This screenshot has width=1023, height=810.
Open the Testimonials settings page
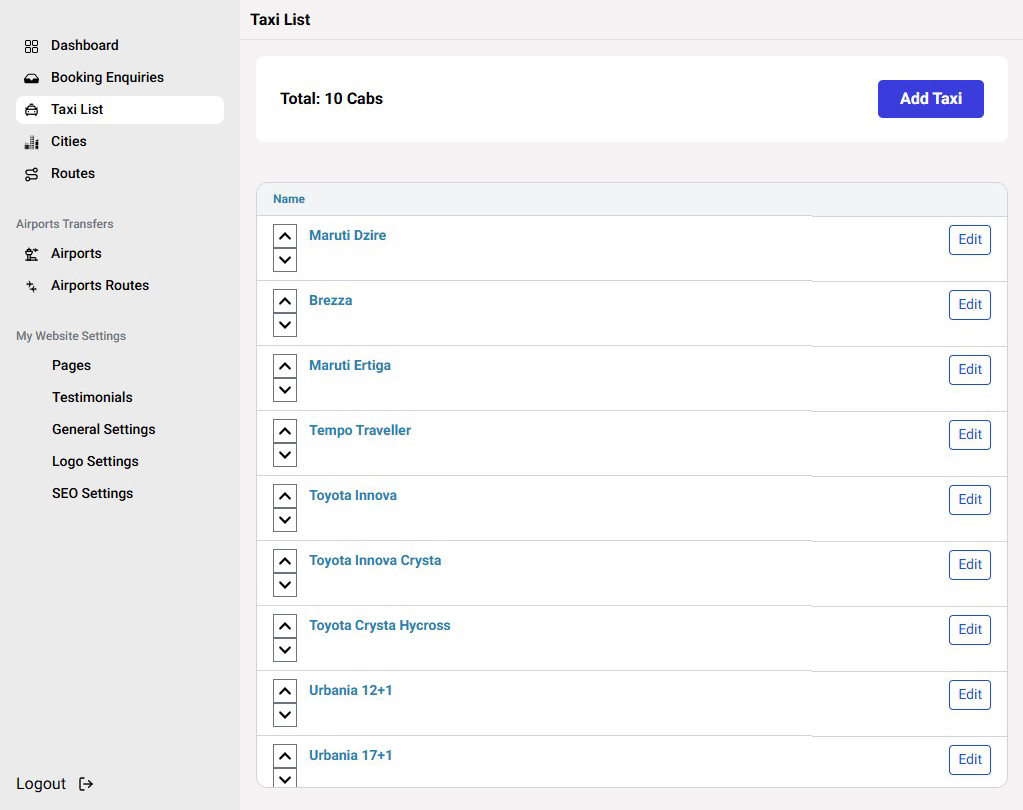92,397
